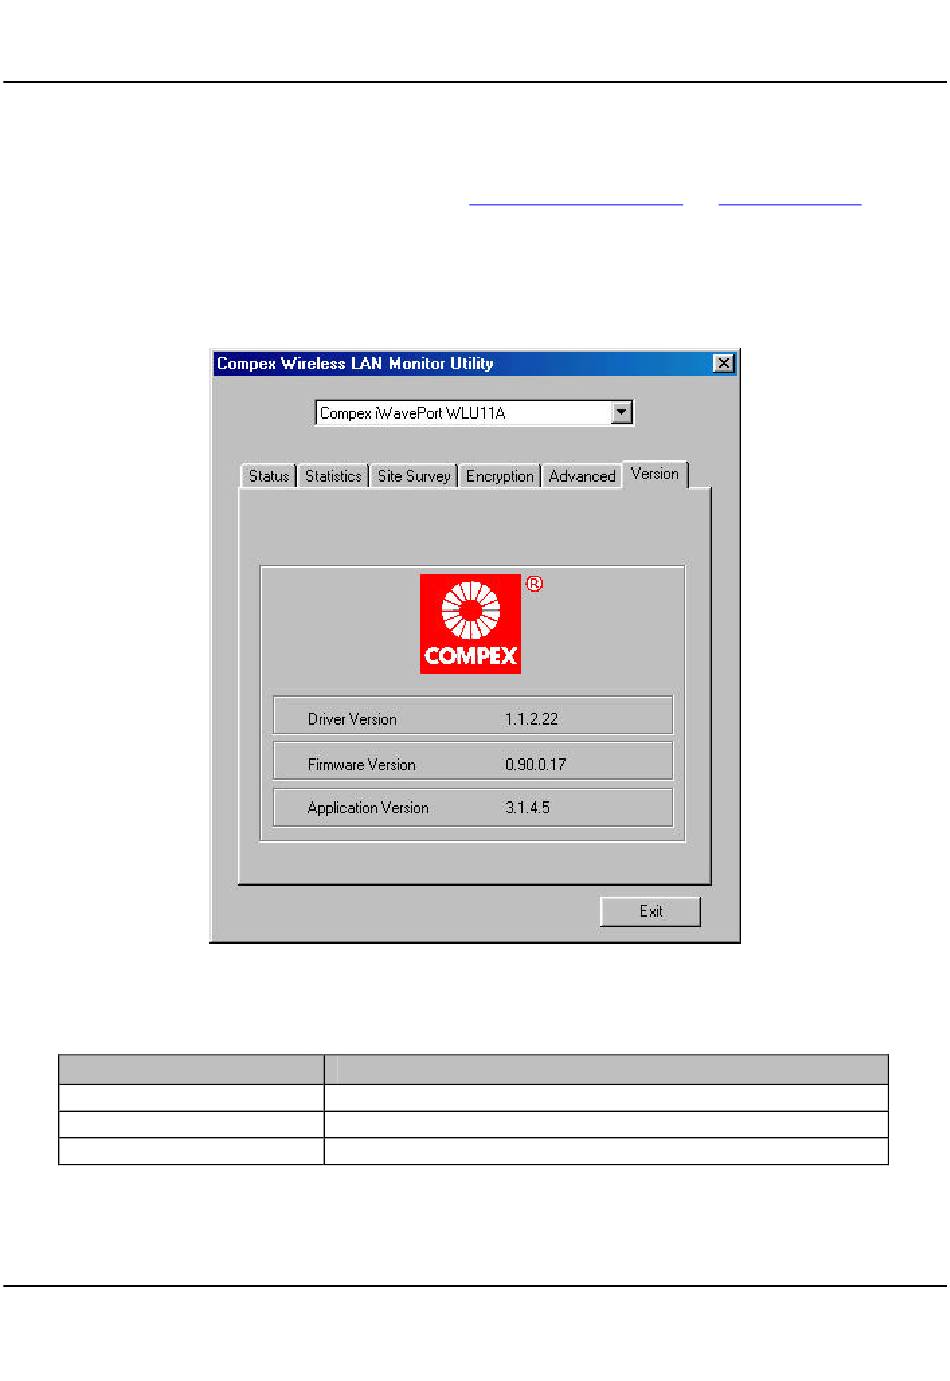Close the Wireless LAN Monitor Utility window
950x1381 pixels.
point(724,363)
